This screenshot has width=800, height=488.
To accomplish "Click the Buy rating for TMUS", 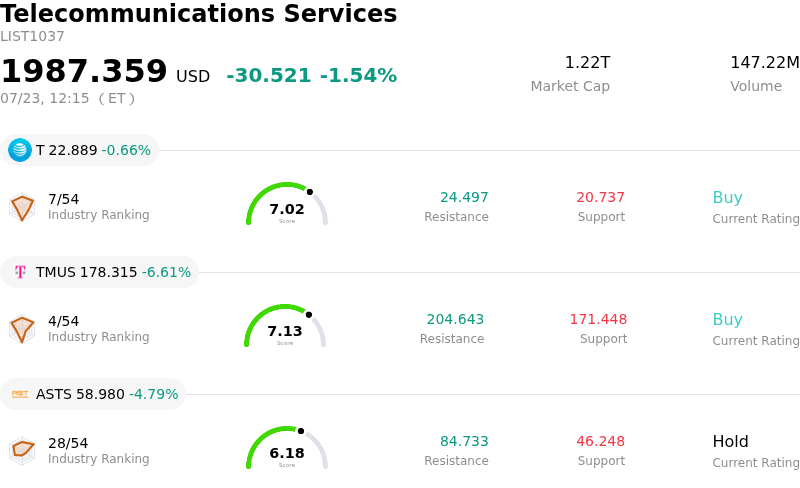I will (728, 320).
